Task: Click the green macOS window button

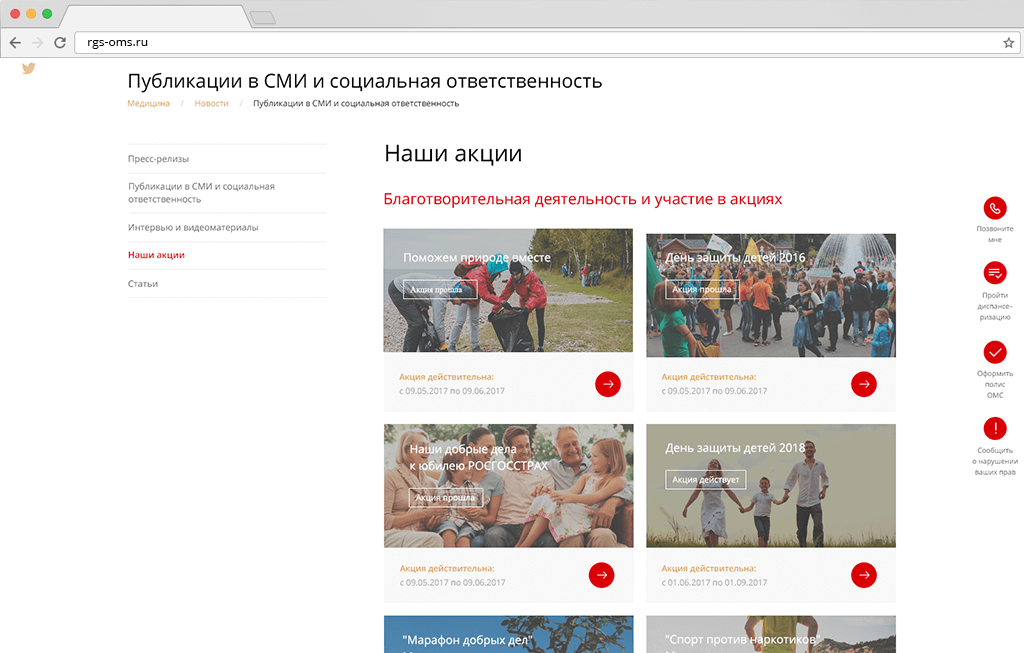Action: tap(47, 14)
